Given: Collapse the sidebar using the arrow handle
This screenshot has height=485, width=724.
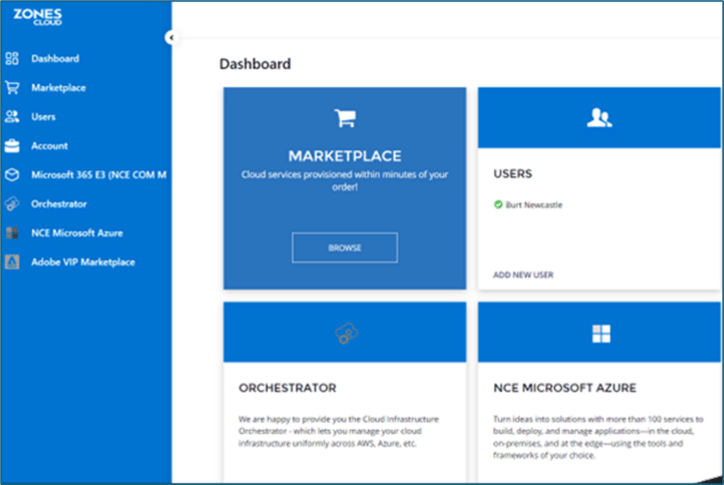Looking at the screenshot, I should click(x=171, y=37).
